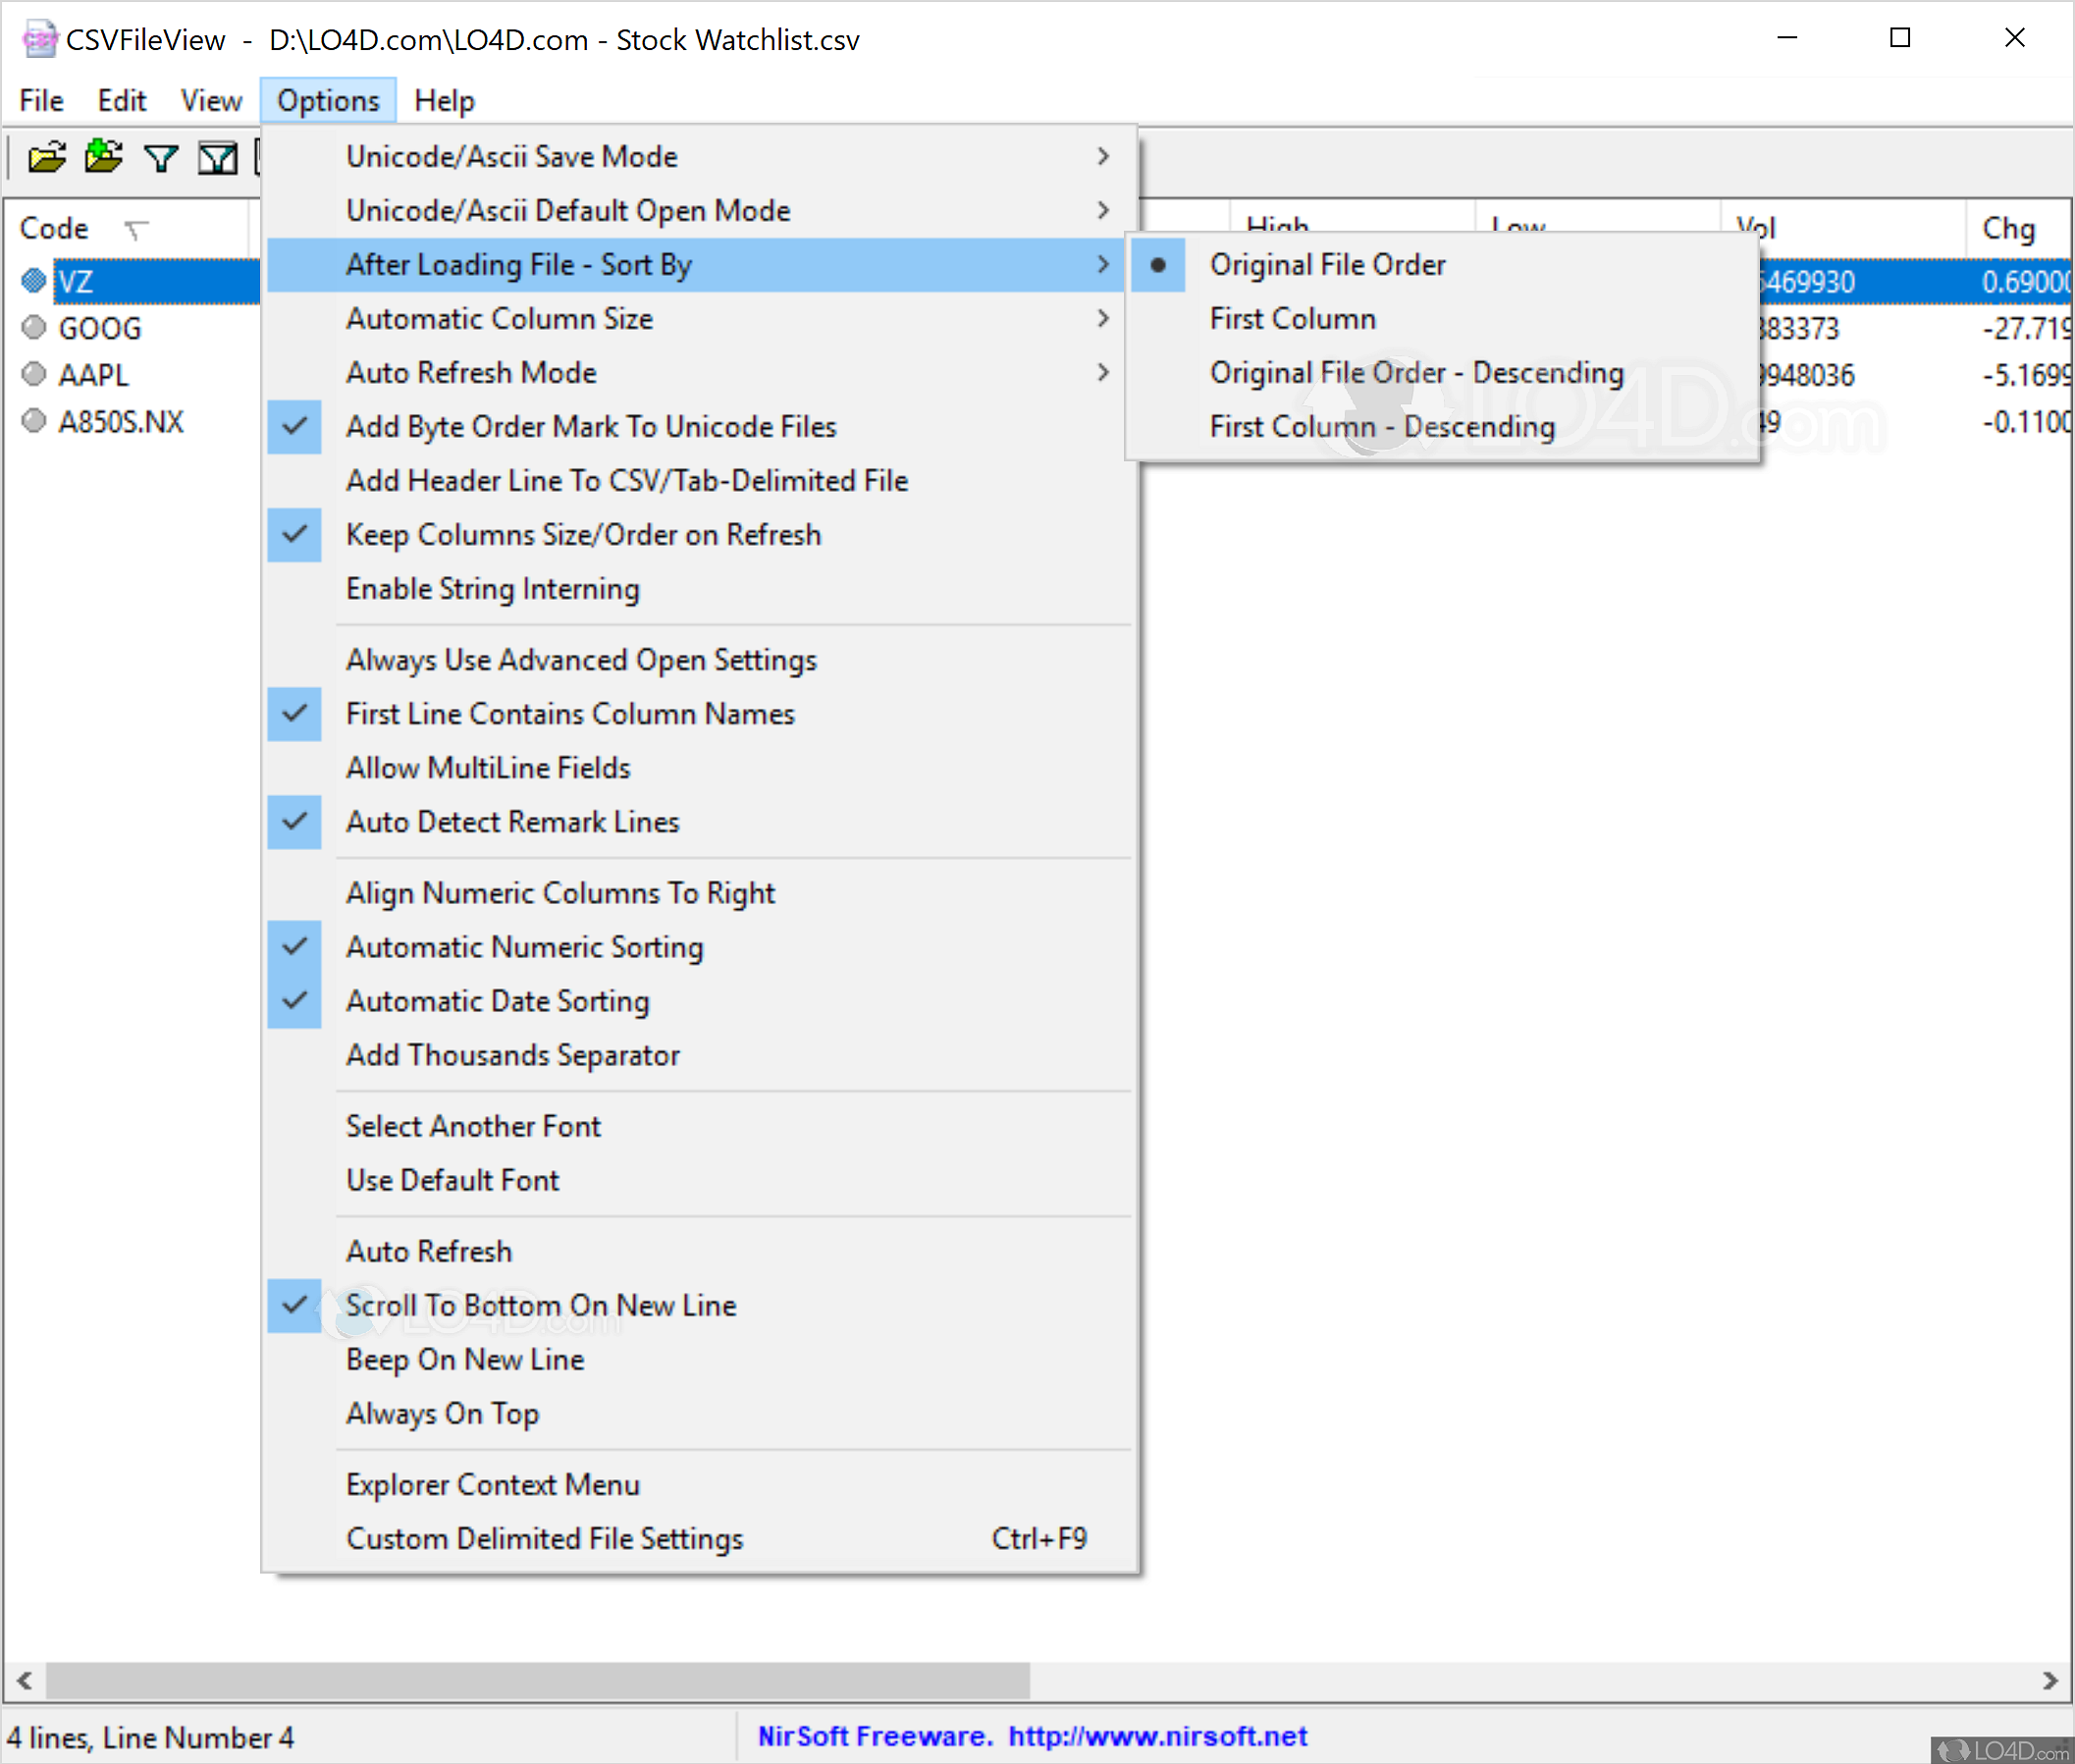
Task: Open the File menu
Action: tap(42, 101)
